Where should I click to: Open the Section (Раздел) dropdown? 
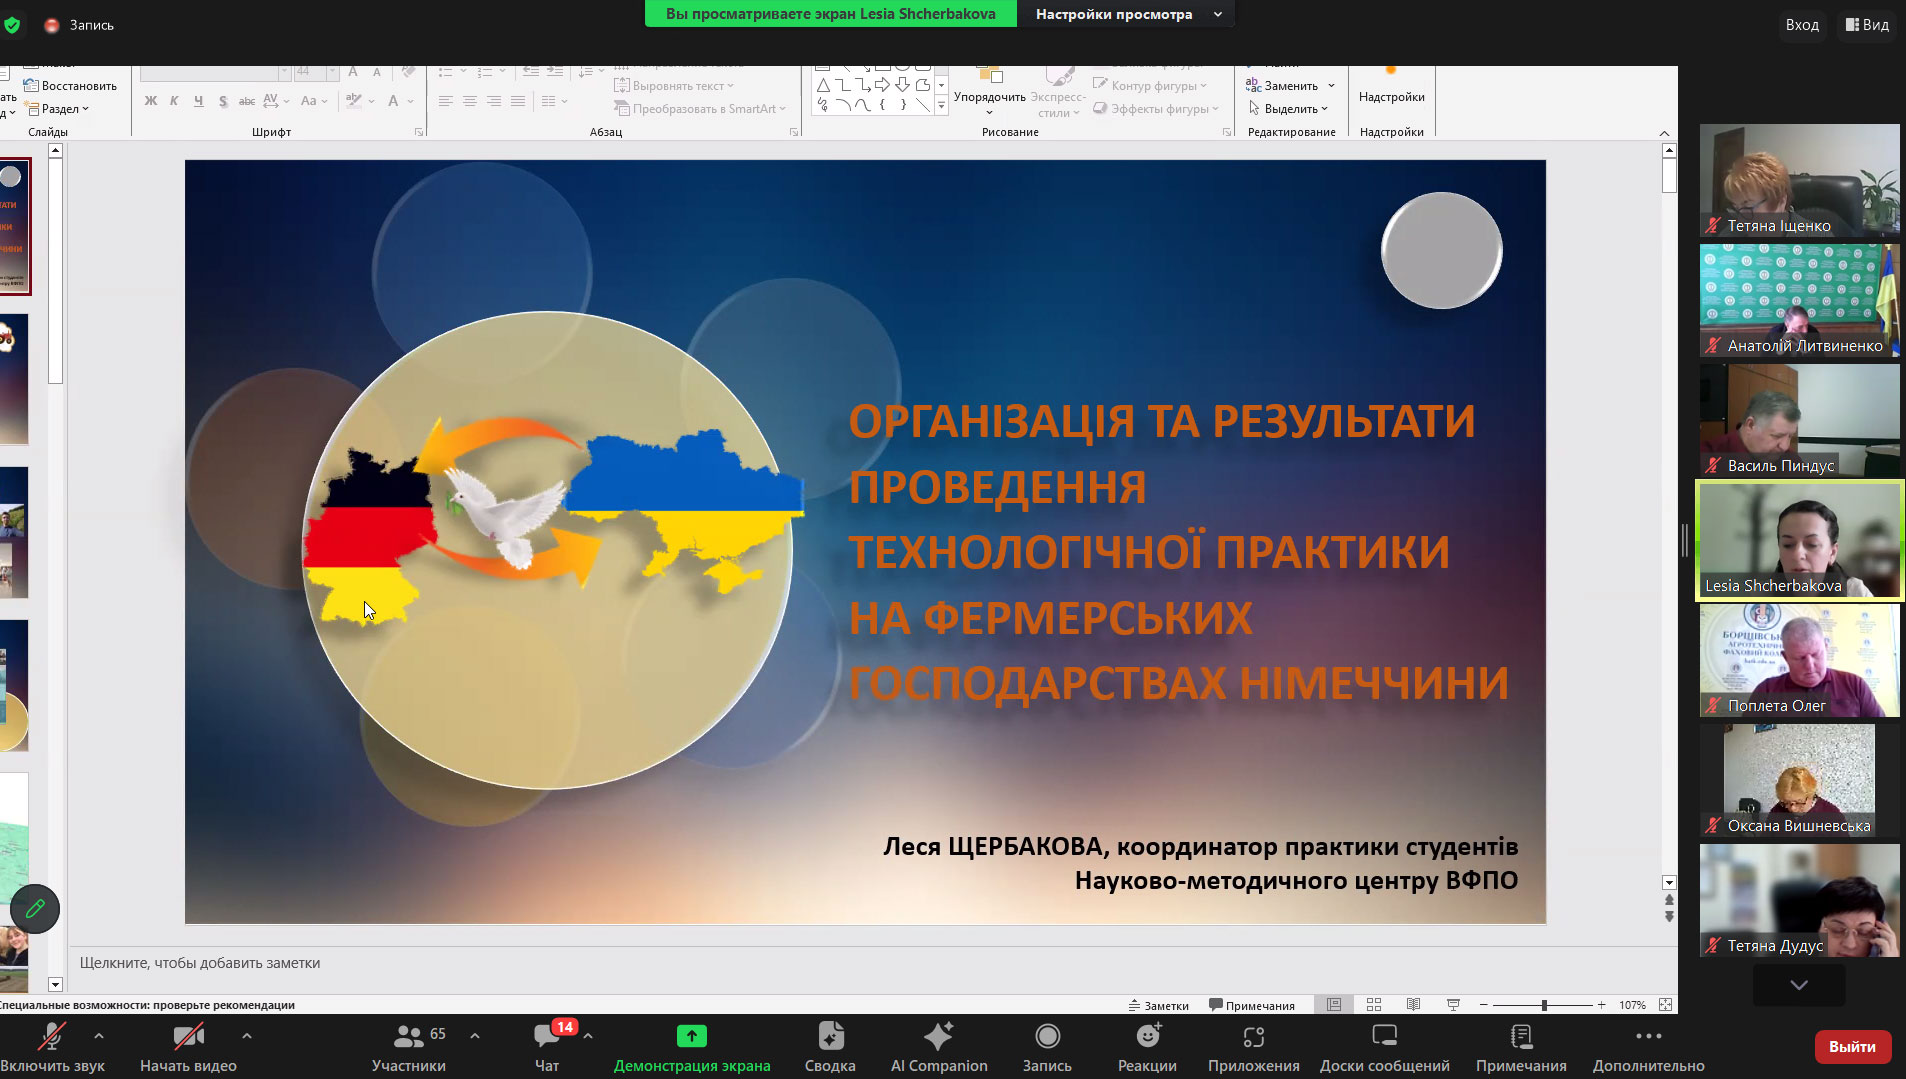(58, 109)
